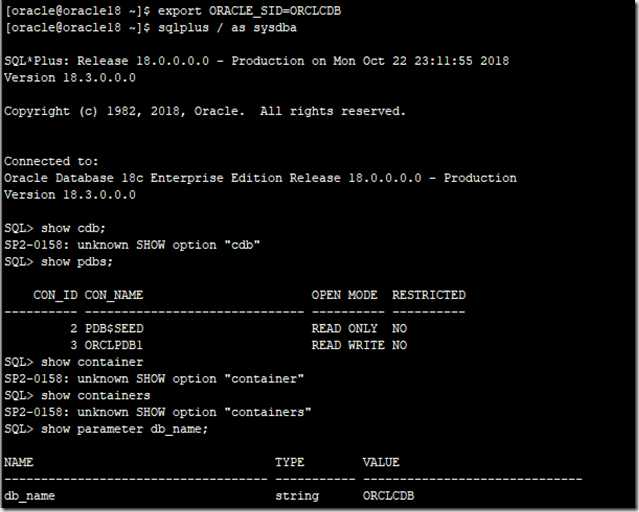Click the VALUE column header
This screenshot has width=639, height=512.
point(381,462)
